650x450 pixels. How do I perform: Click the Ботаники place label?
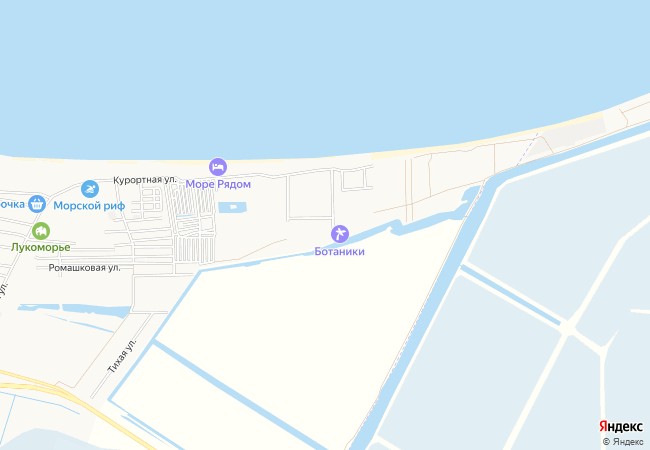point(340,252)
